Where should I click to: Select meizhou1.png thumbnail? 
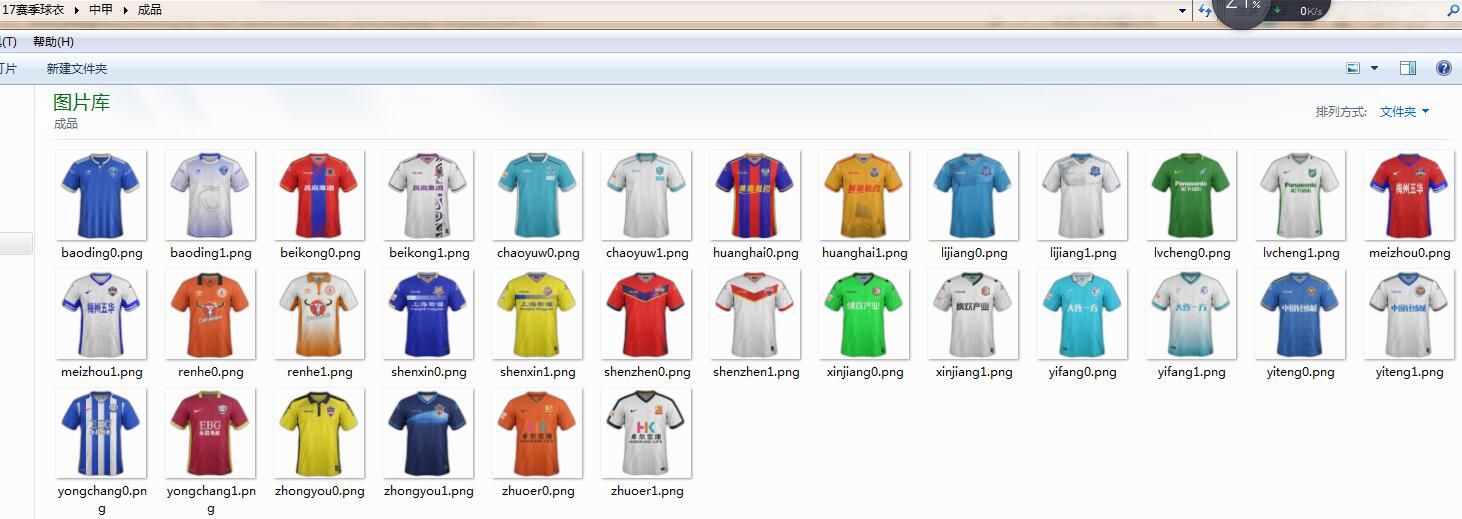click(x=101, y=314)
